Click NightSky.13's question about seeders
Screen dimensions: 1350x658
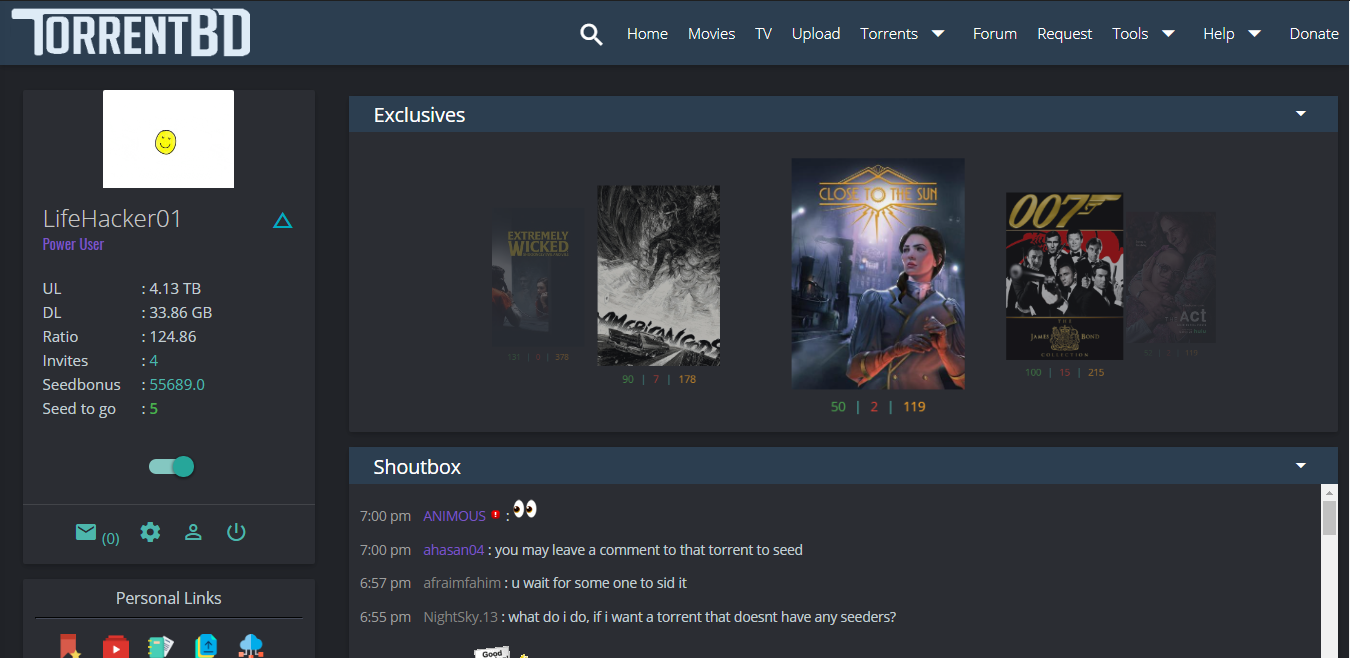[702, 617]
